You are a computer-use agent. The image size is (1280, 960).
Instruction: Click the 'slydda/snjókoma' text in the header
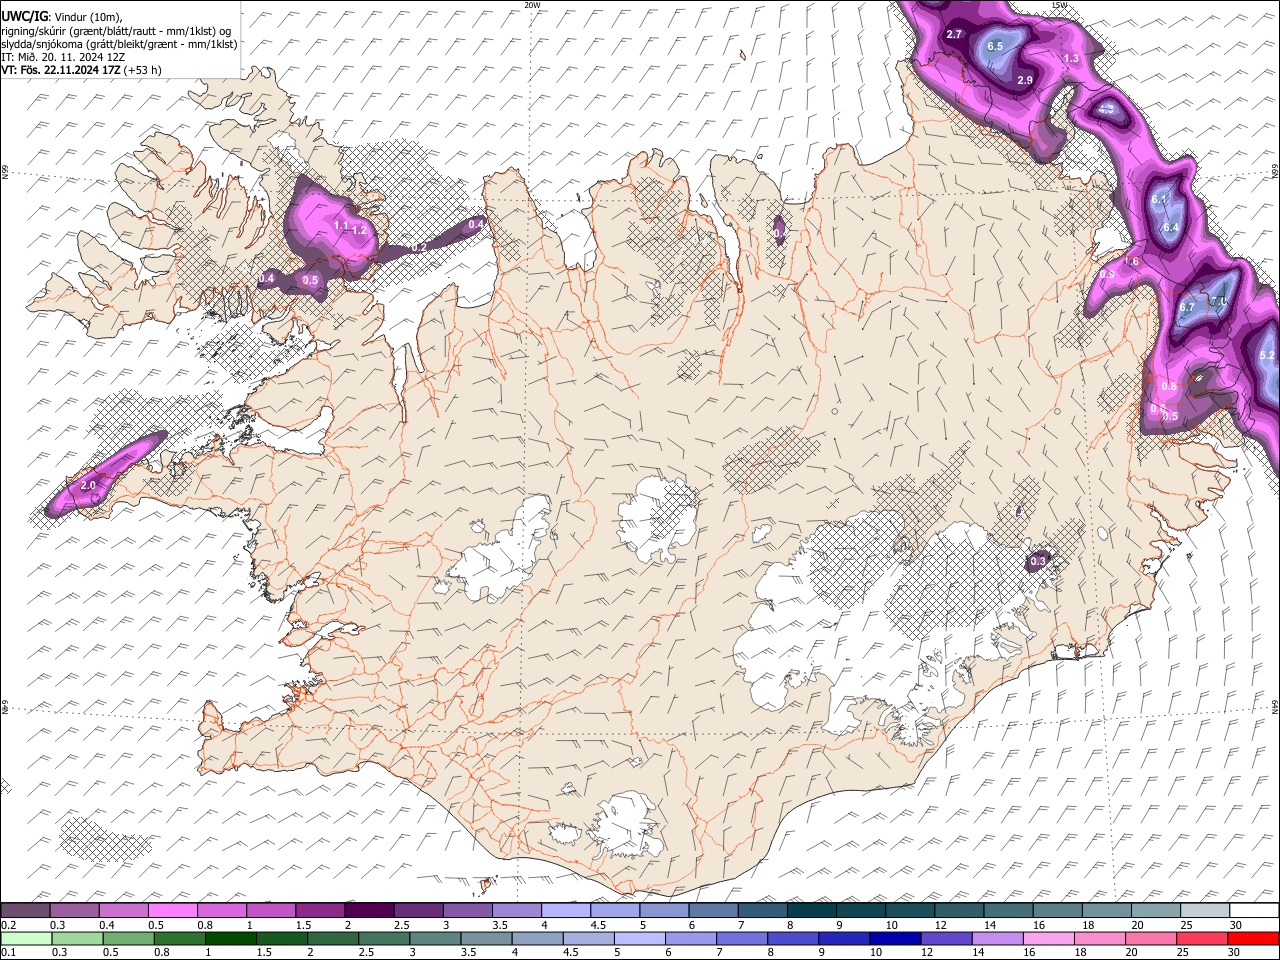[x=44, y=44]
